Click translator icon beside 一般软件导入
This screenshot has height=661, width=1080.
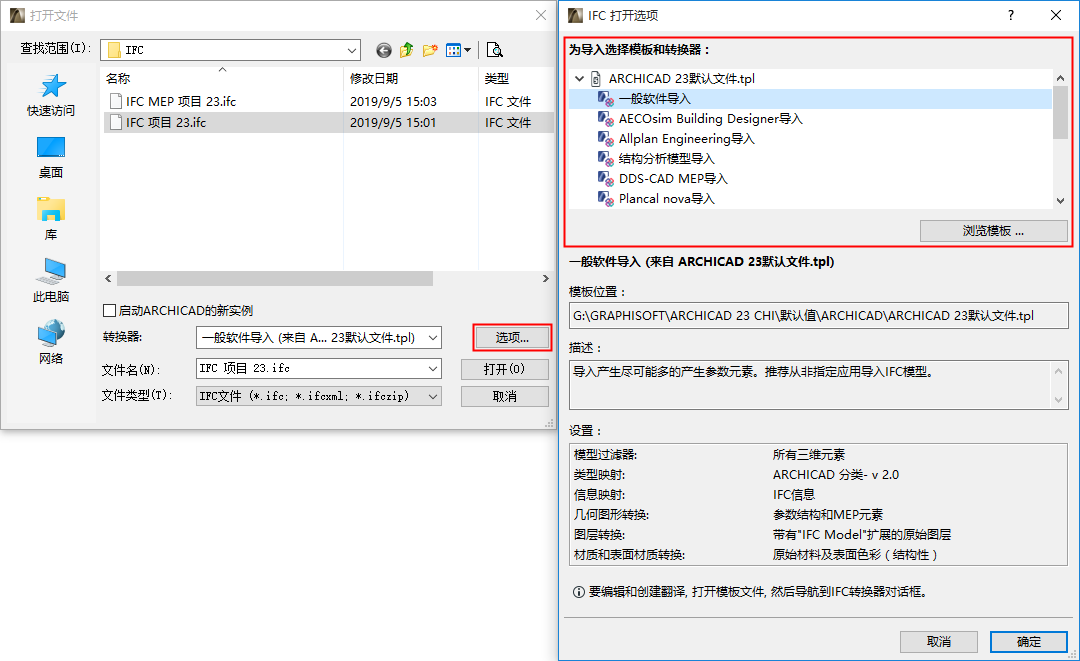(x=605, y=99)
